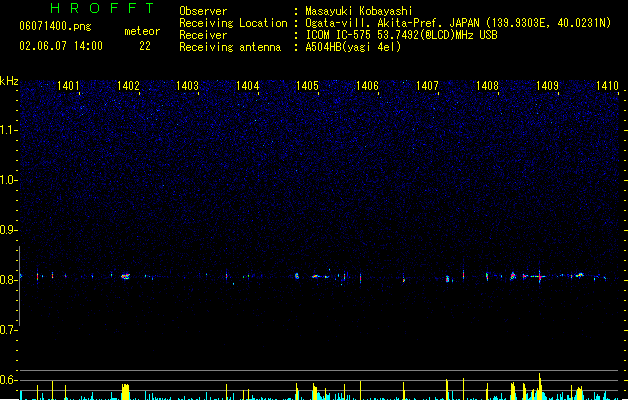Click the tallest yellow spike below 1409

(x=540, y=386)
